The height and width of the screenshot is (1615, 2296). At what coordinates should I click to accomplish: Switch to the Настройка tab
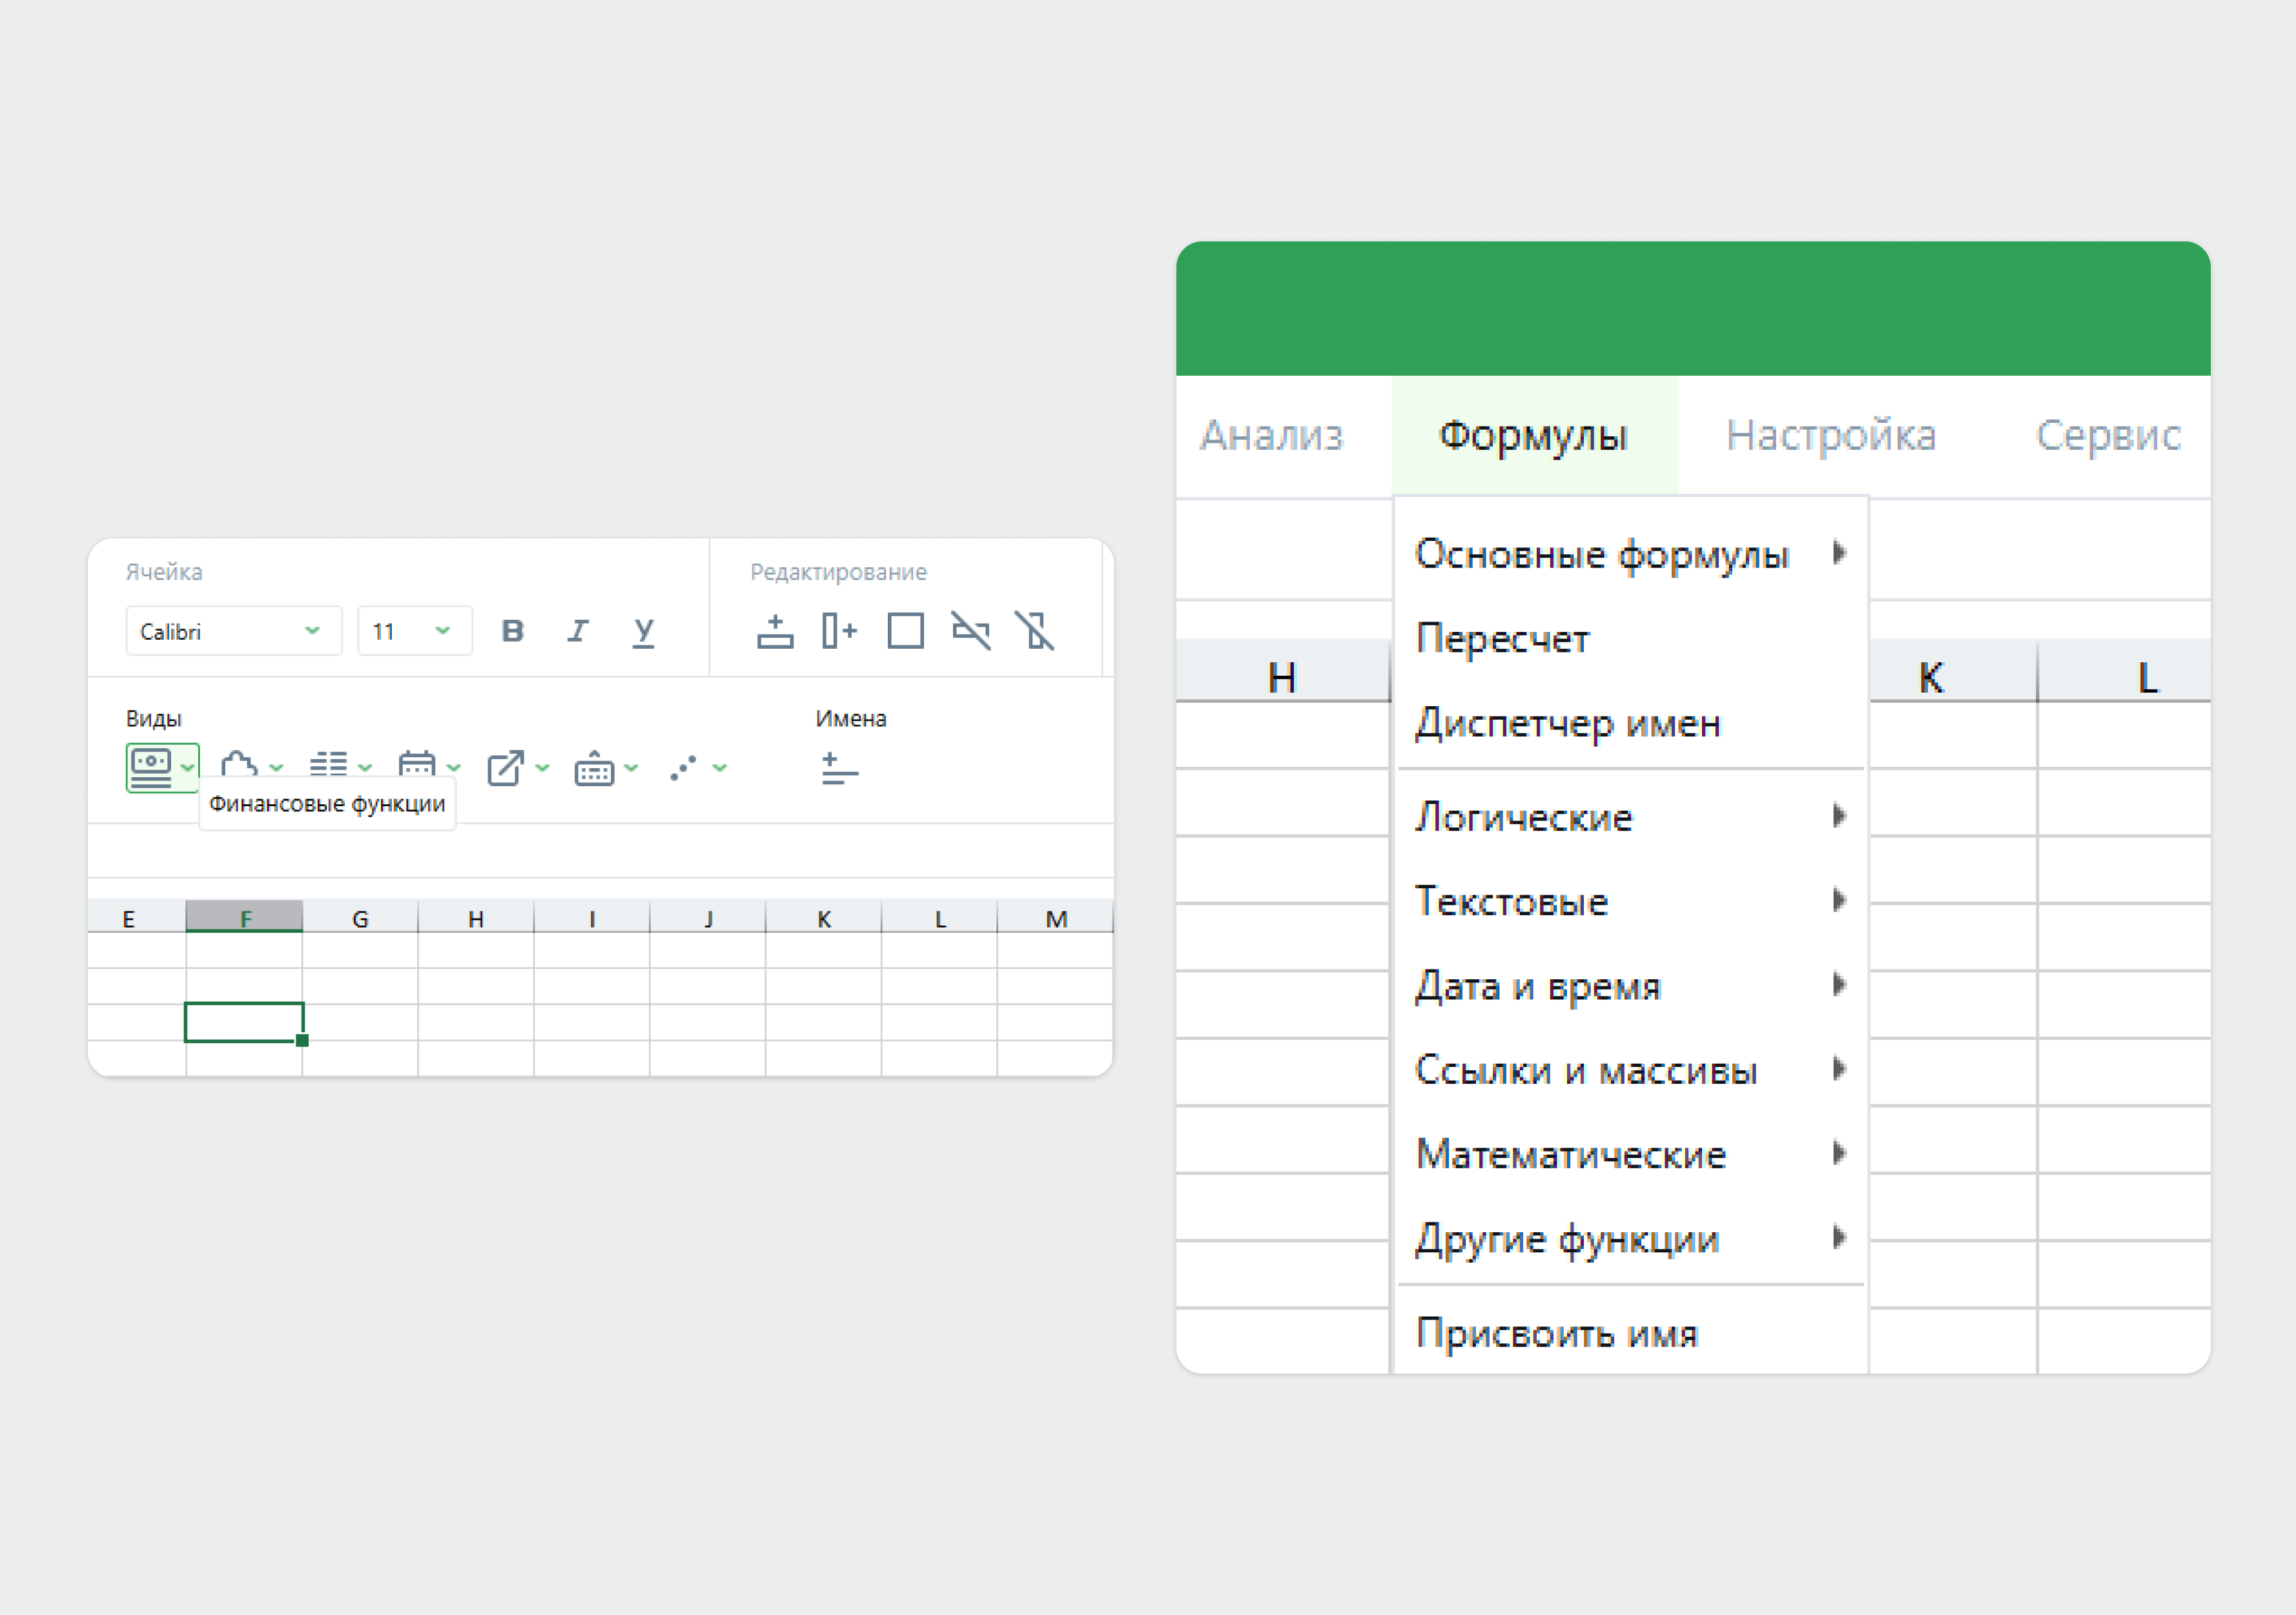click(x=1830, y=435)
